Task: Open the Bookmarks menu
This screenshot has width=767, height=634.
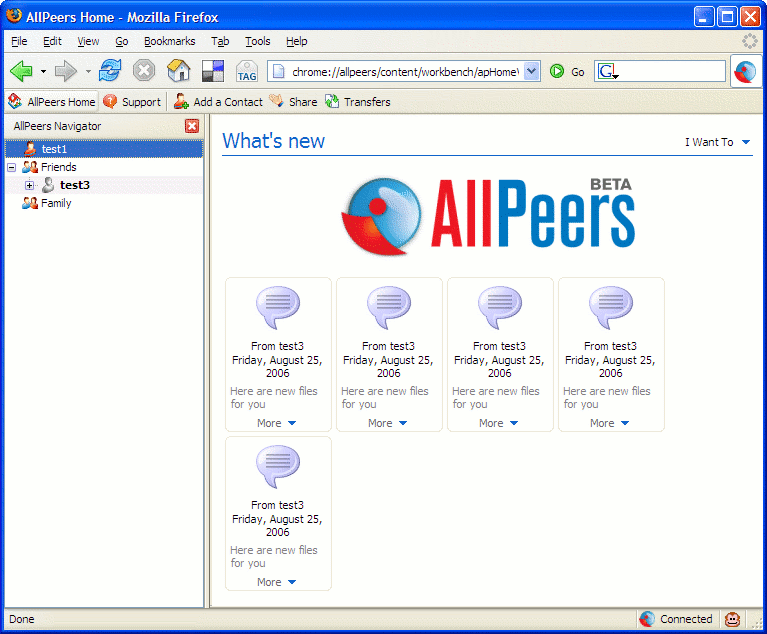Action: pos(169,41)
